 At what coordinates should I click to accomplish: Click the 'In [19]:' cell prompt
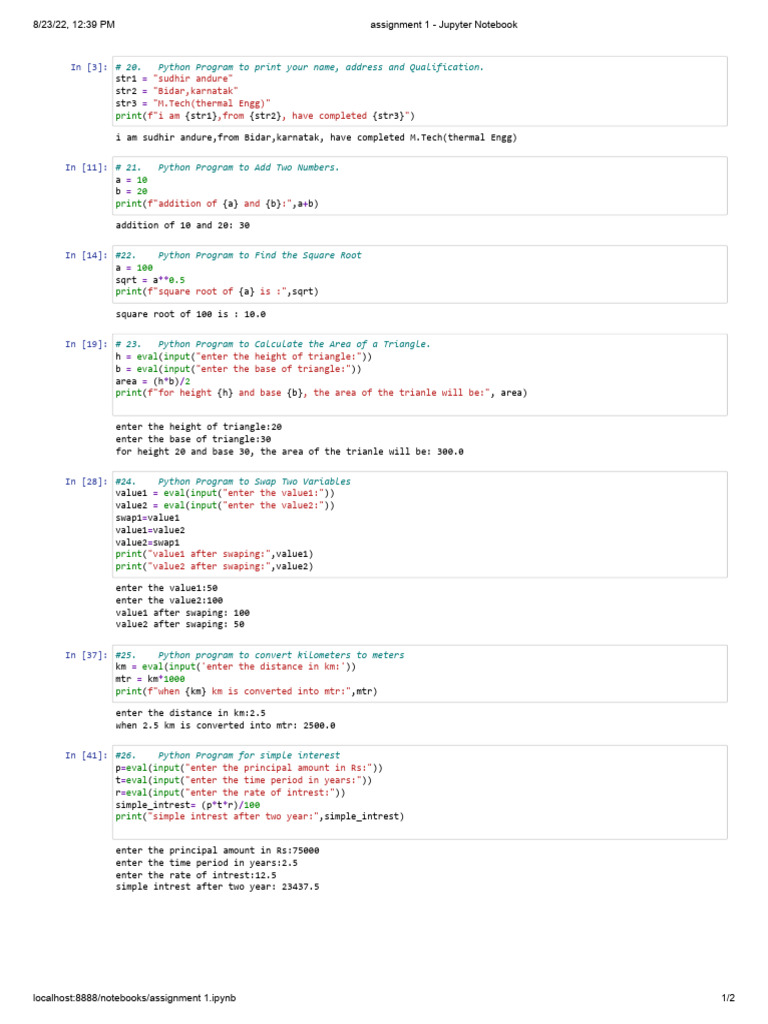click(x=86, y=344)
